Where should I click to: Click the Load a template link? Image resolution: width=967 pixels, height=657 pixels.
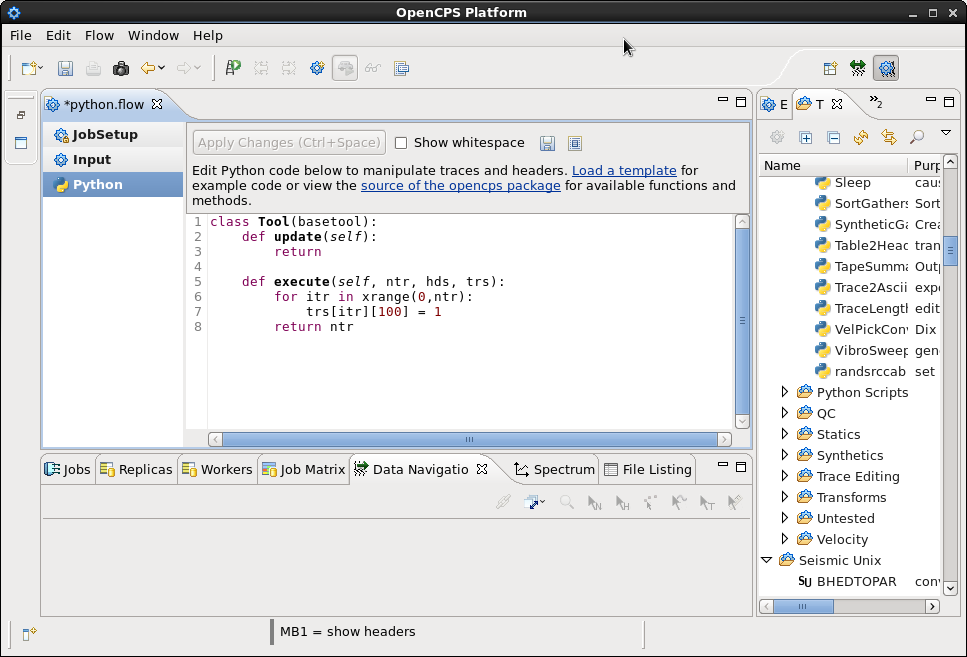point(624,171)
